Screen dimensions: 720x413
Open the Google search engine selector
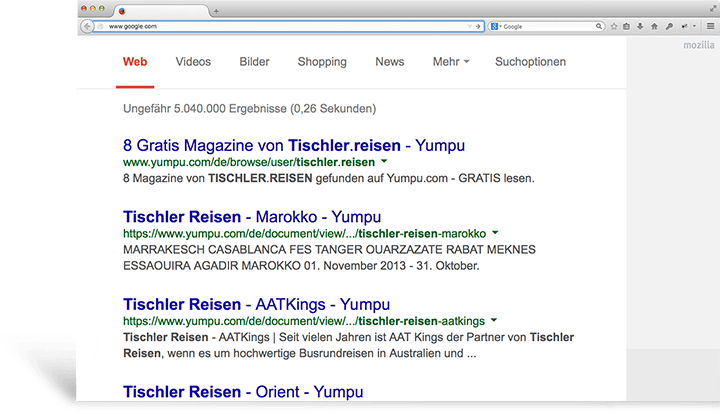click(496, 26)
